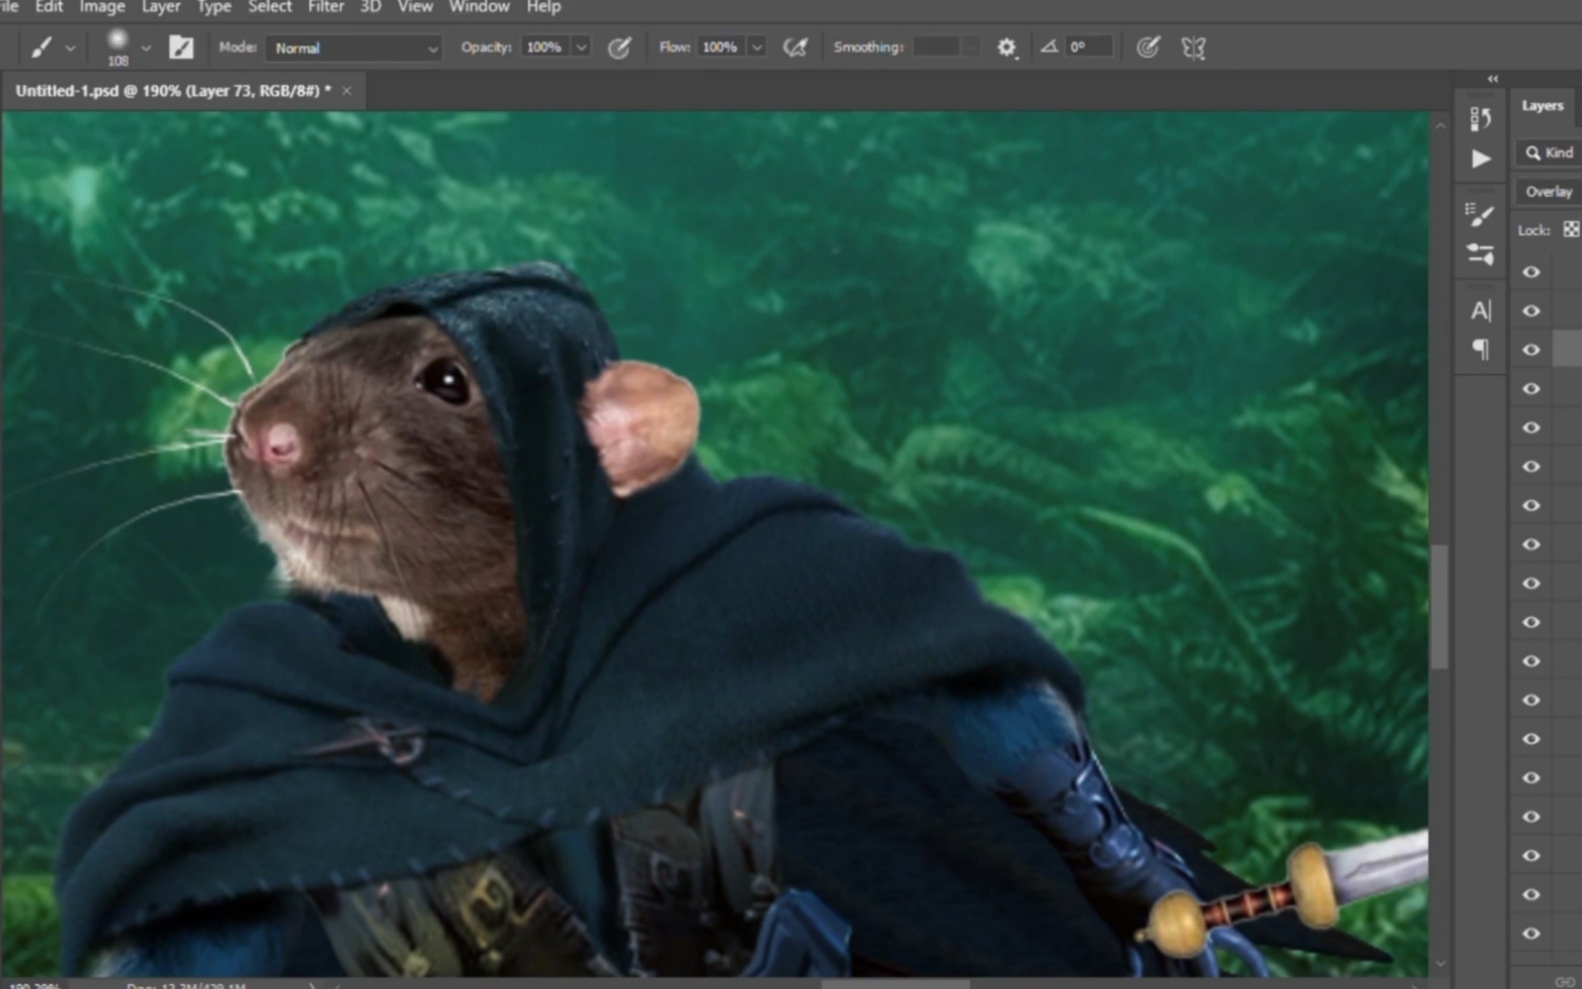Click the brush angle icon
This screenshot has height=989, width=1582.
coord(1049,46)
